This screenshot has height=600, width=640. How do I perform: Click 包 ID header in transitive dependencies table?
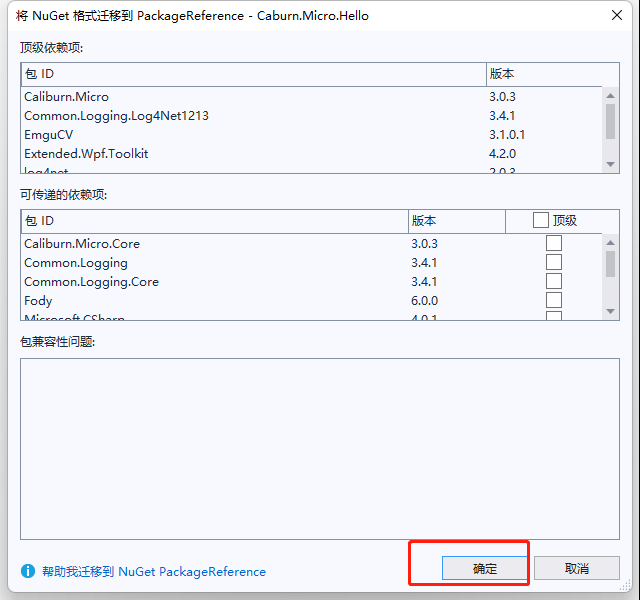[x=214, y=221]
